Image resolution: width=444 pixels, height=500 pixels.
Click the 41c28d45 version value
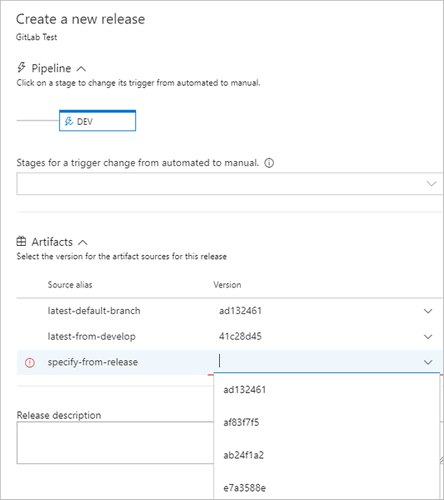tap(240, 336)
